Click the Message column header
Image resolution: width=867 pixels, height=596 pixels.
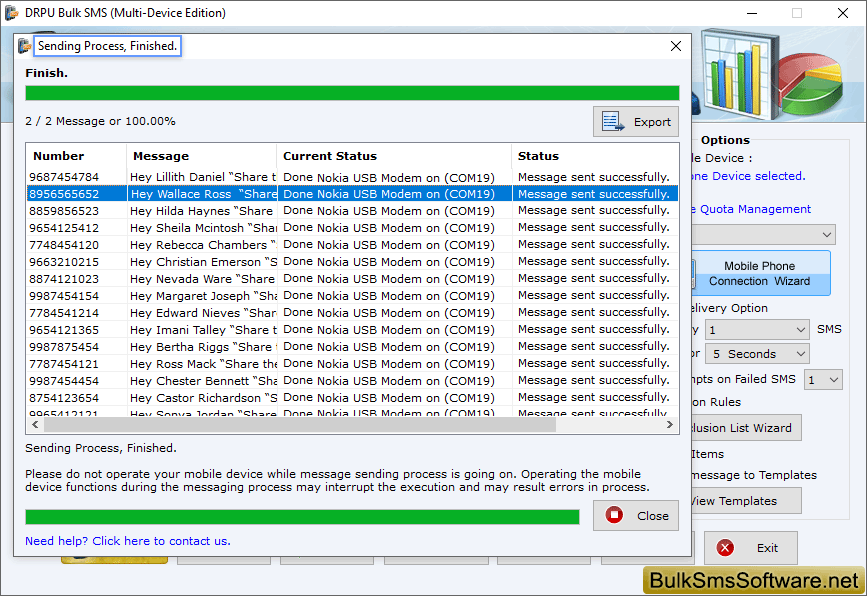(x=201, y=156)
